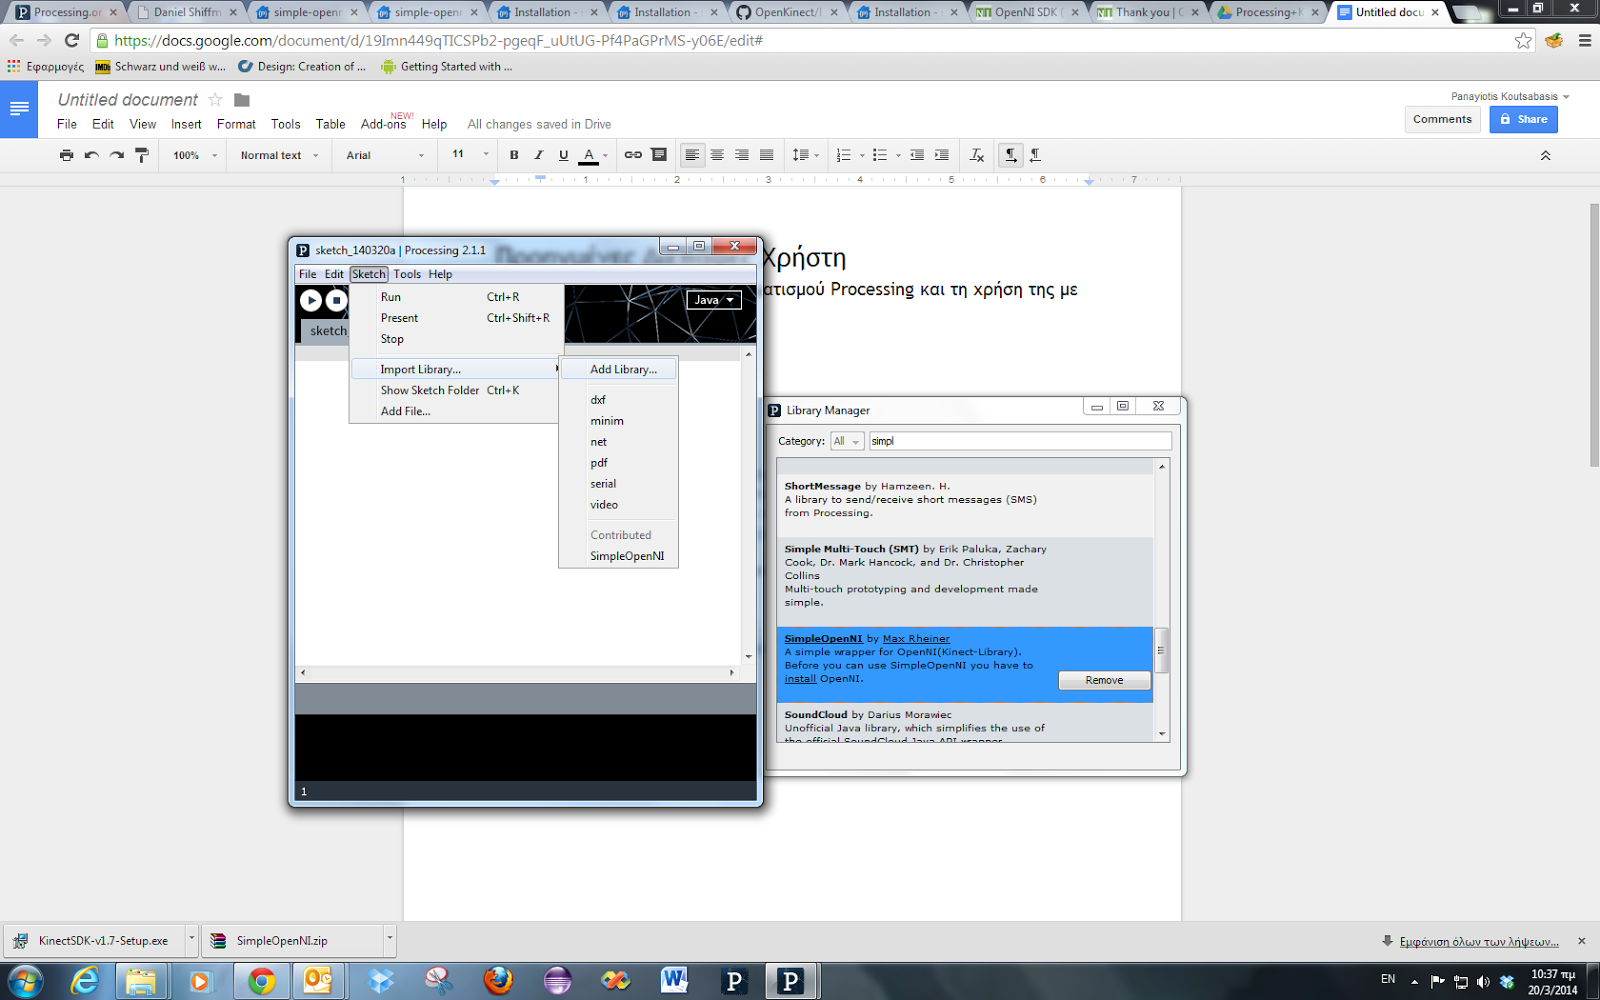Click the Print icon in Docs toolbar
The height and width of the screenshot is (1000, 1600).
pos(66,155)
